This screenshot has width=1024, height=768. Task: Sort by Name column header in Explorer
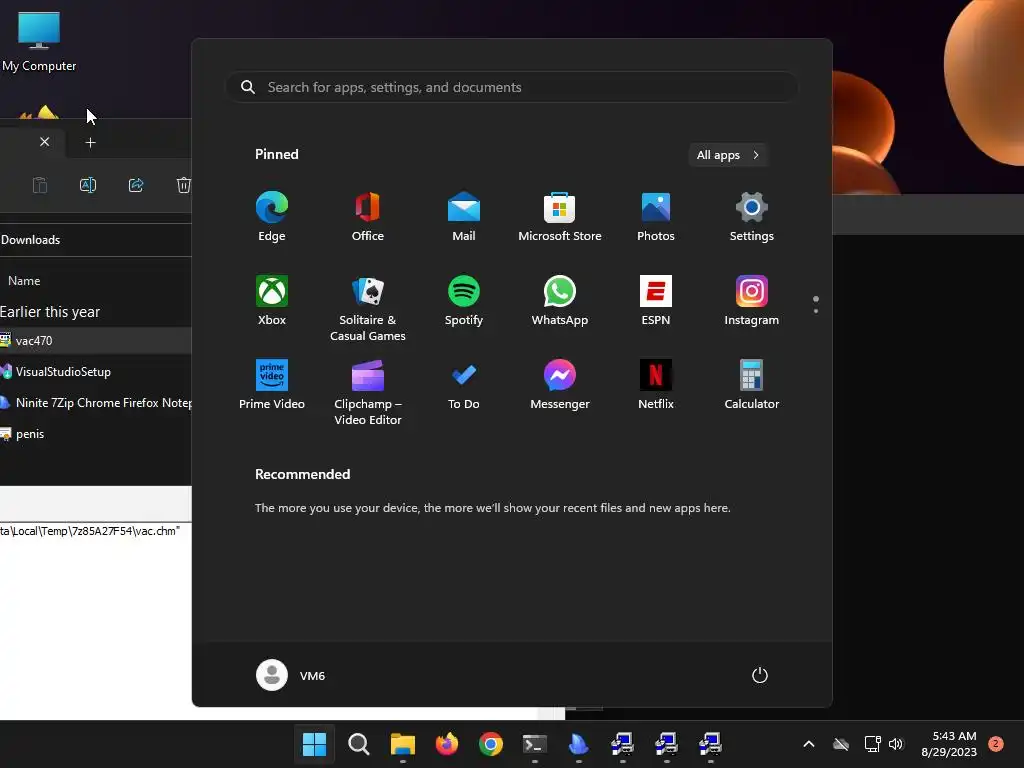click(x=24, y=281)
